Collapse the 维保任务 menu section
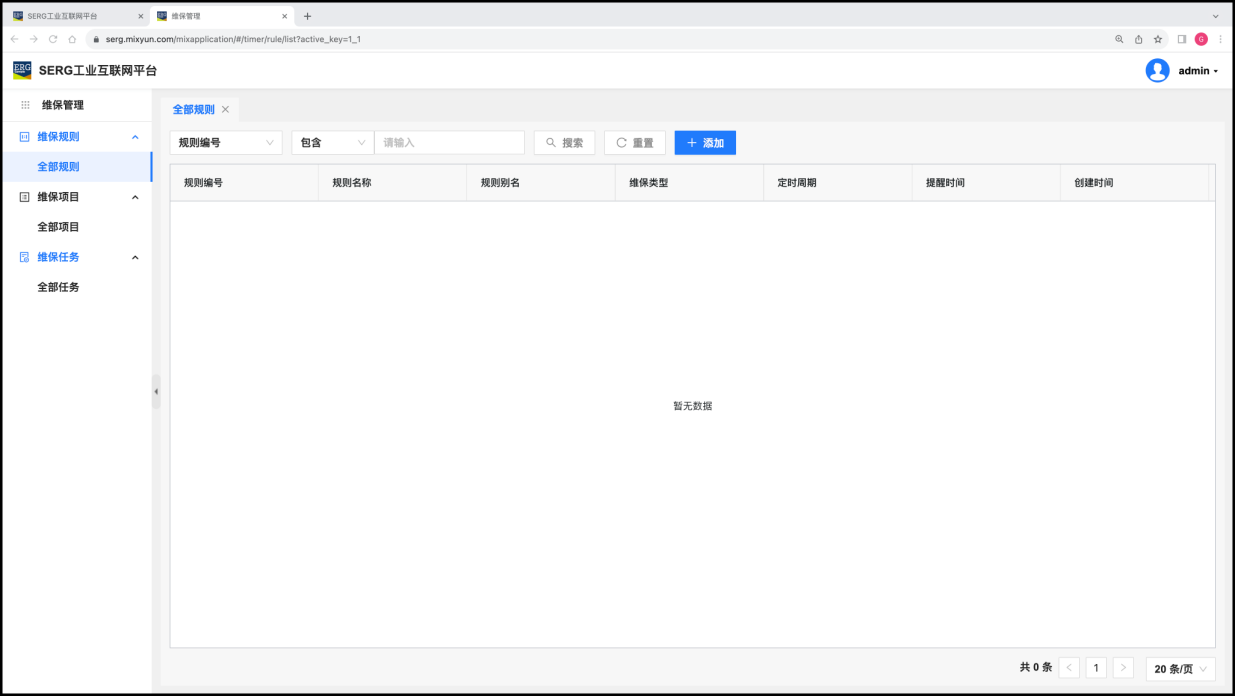 135,257
